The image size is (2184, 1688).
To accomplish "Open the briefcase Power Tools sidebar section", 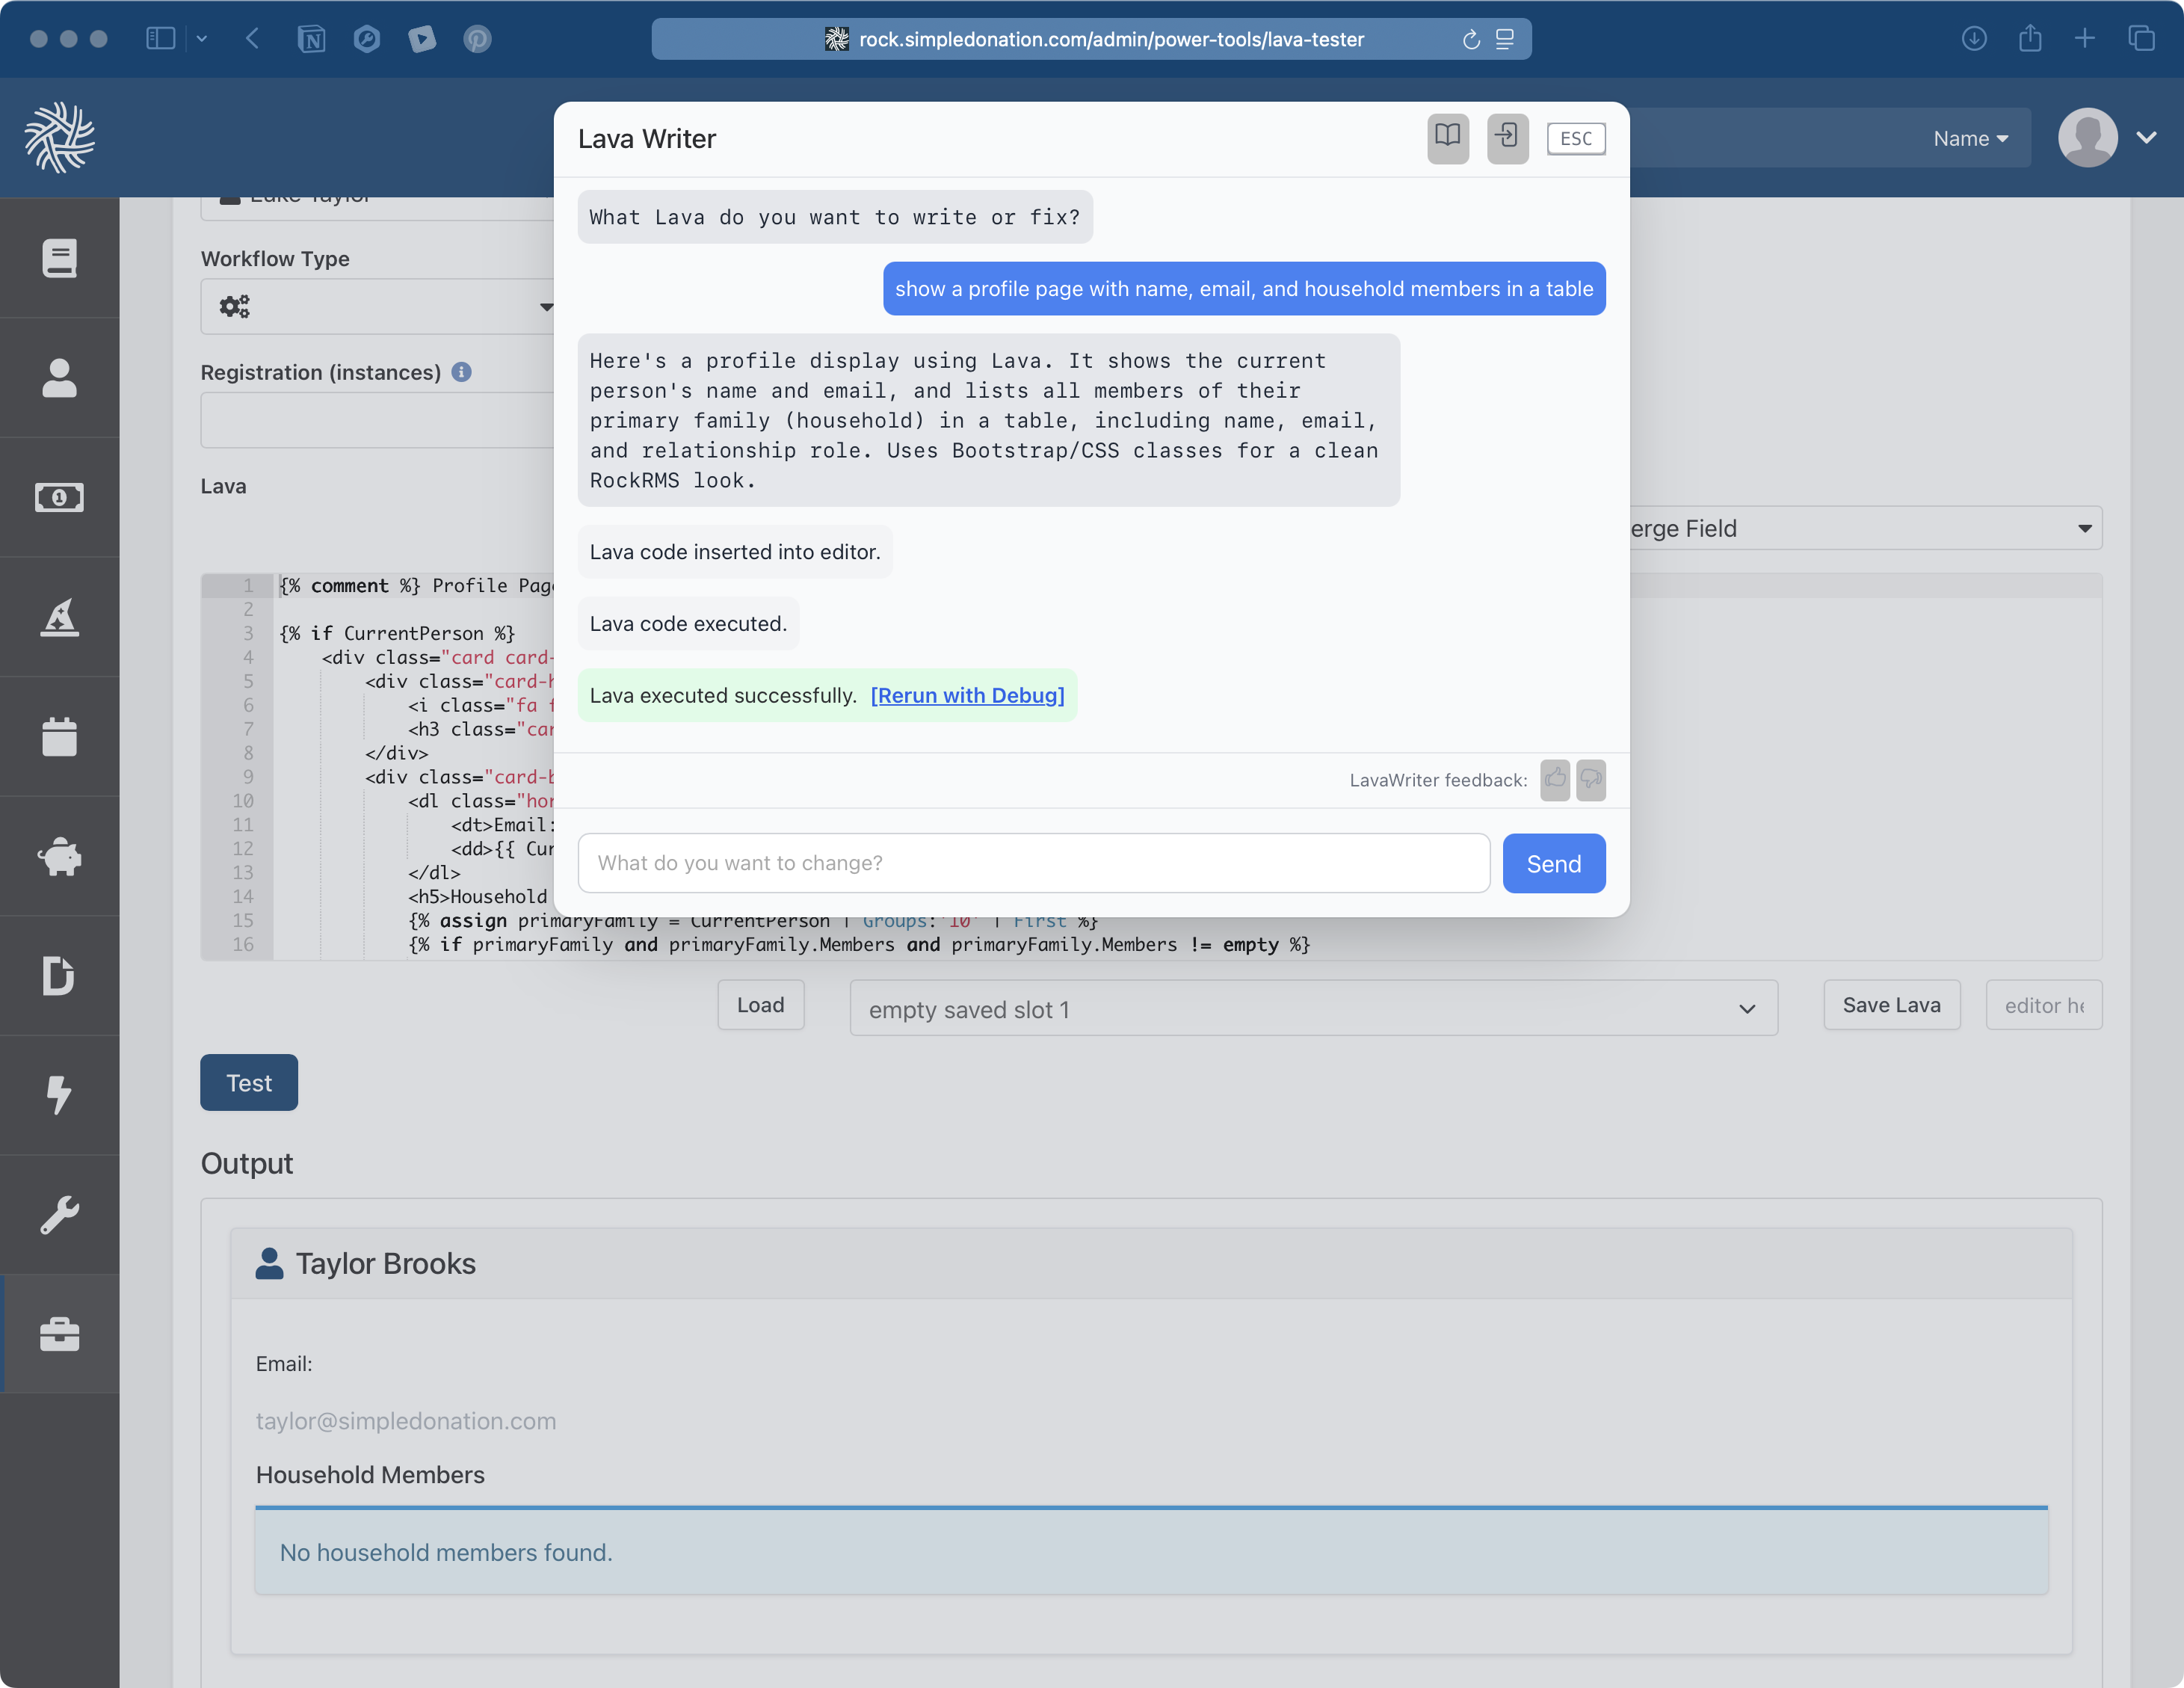I will pyautogui.click(x=60, y=1334).
